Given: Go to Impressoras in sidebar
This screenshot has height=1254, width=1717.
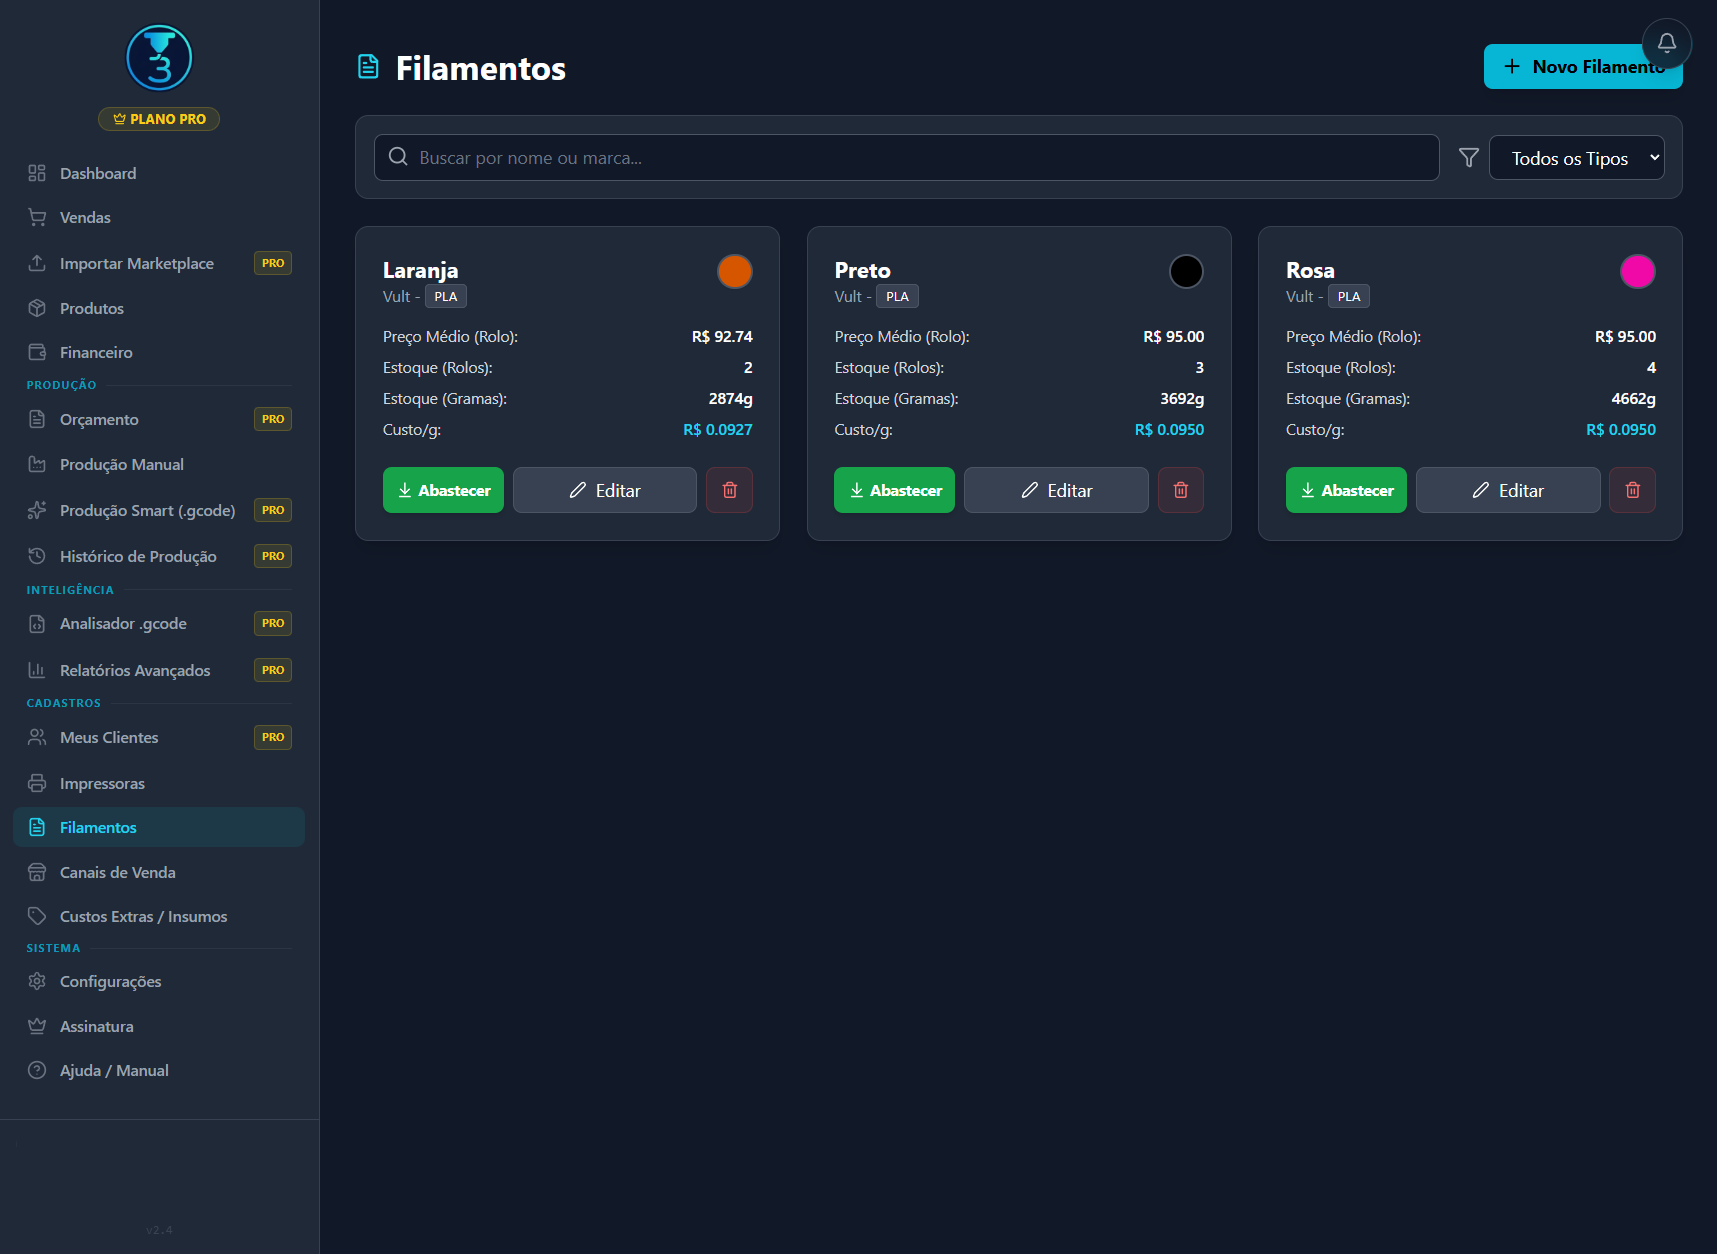Looking at the screenshot, I should tap(102, 783).
